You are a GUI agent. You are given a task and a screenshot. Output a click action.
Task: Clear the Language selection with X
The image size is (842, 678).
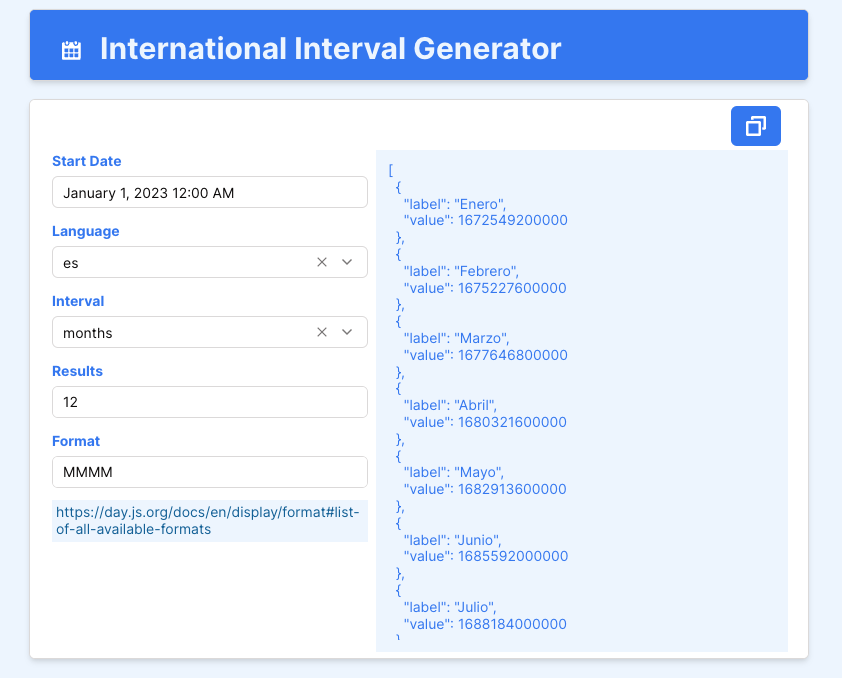point(322,262)
